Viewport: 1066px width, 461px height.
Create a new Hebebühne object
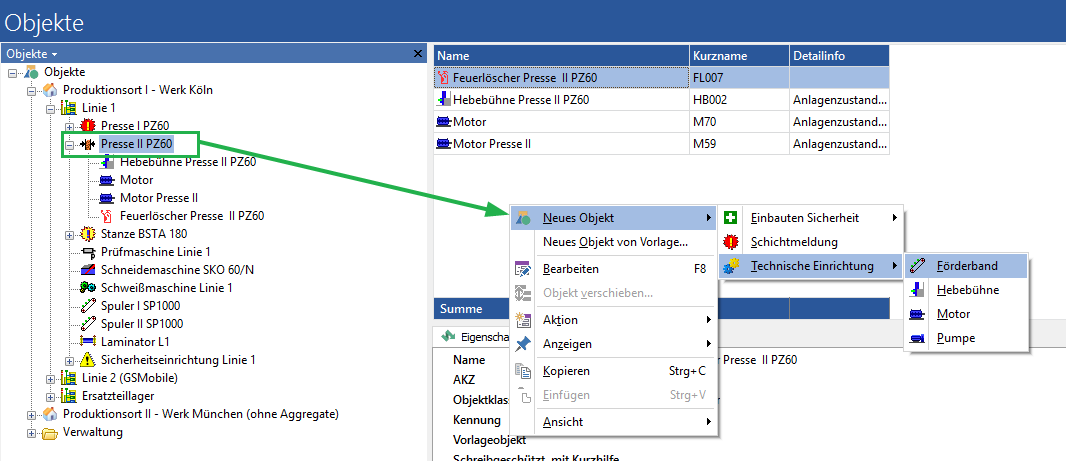pyautogui.click(x=966, y=290)
